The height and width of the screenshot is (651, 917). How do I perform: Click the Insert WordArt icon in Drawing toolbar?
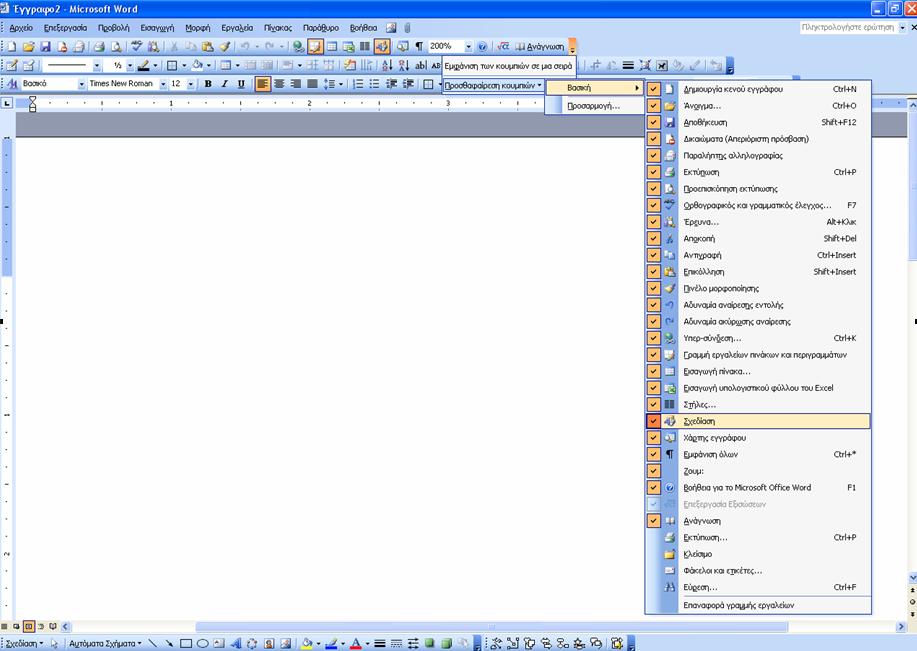point(236,643)
